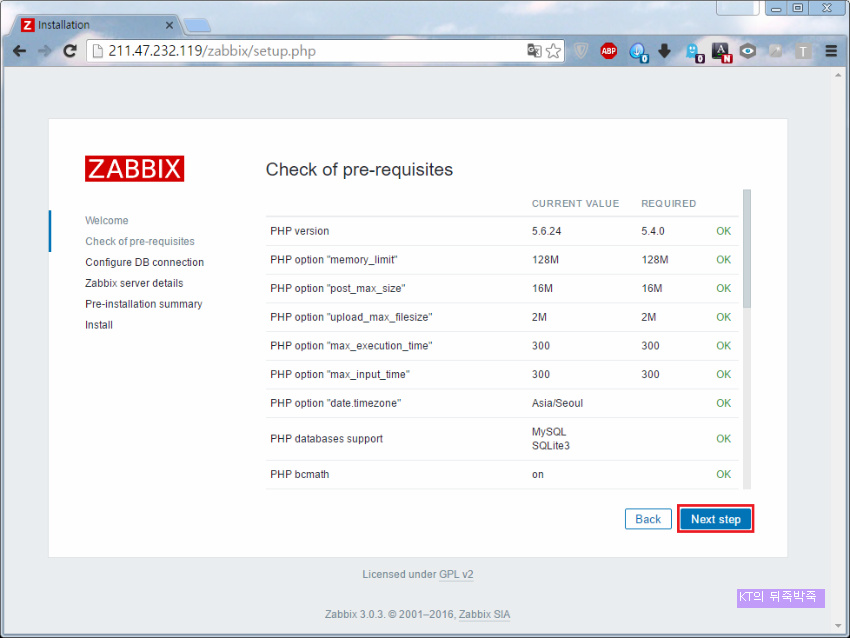Click the Zabbix favicon on the tab
Screen dimensions: 850x638
(28, 25)
